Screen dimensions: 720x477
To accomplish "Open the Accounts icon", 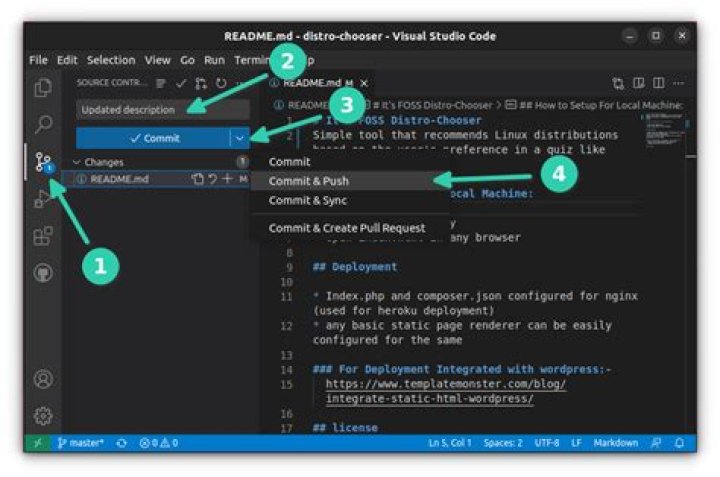I will pos(43,379).
